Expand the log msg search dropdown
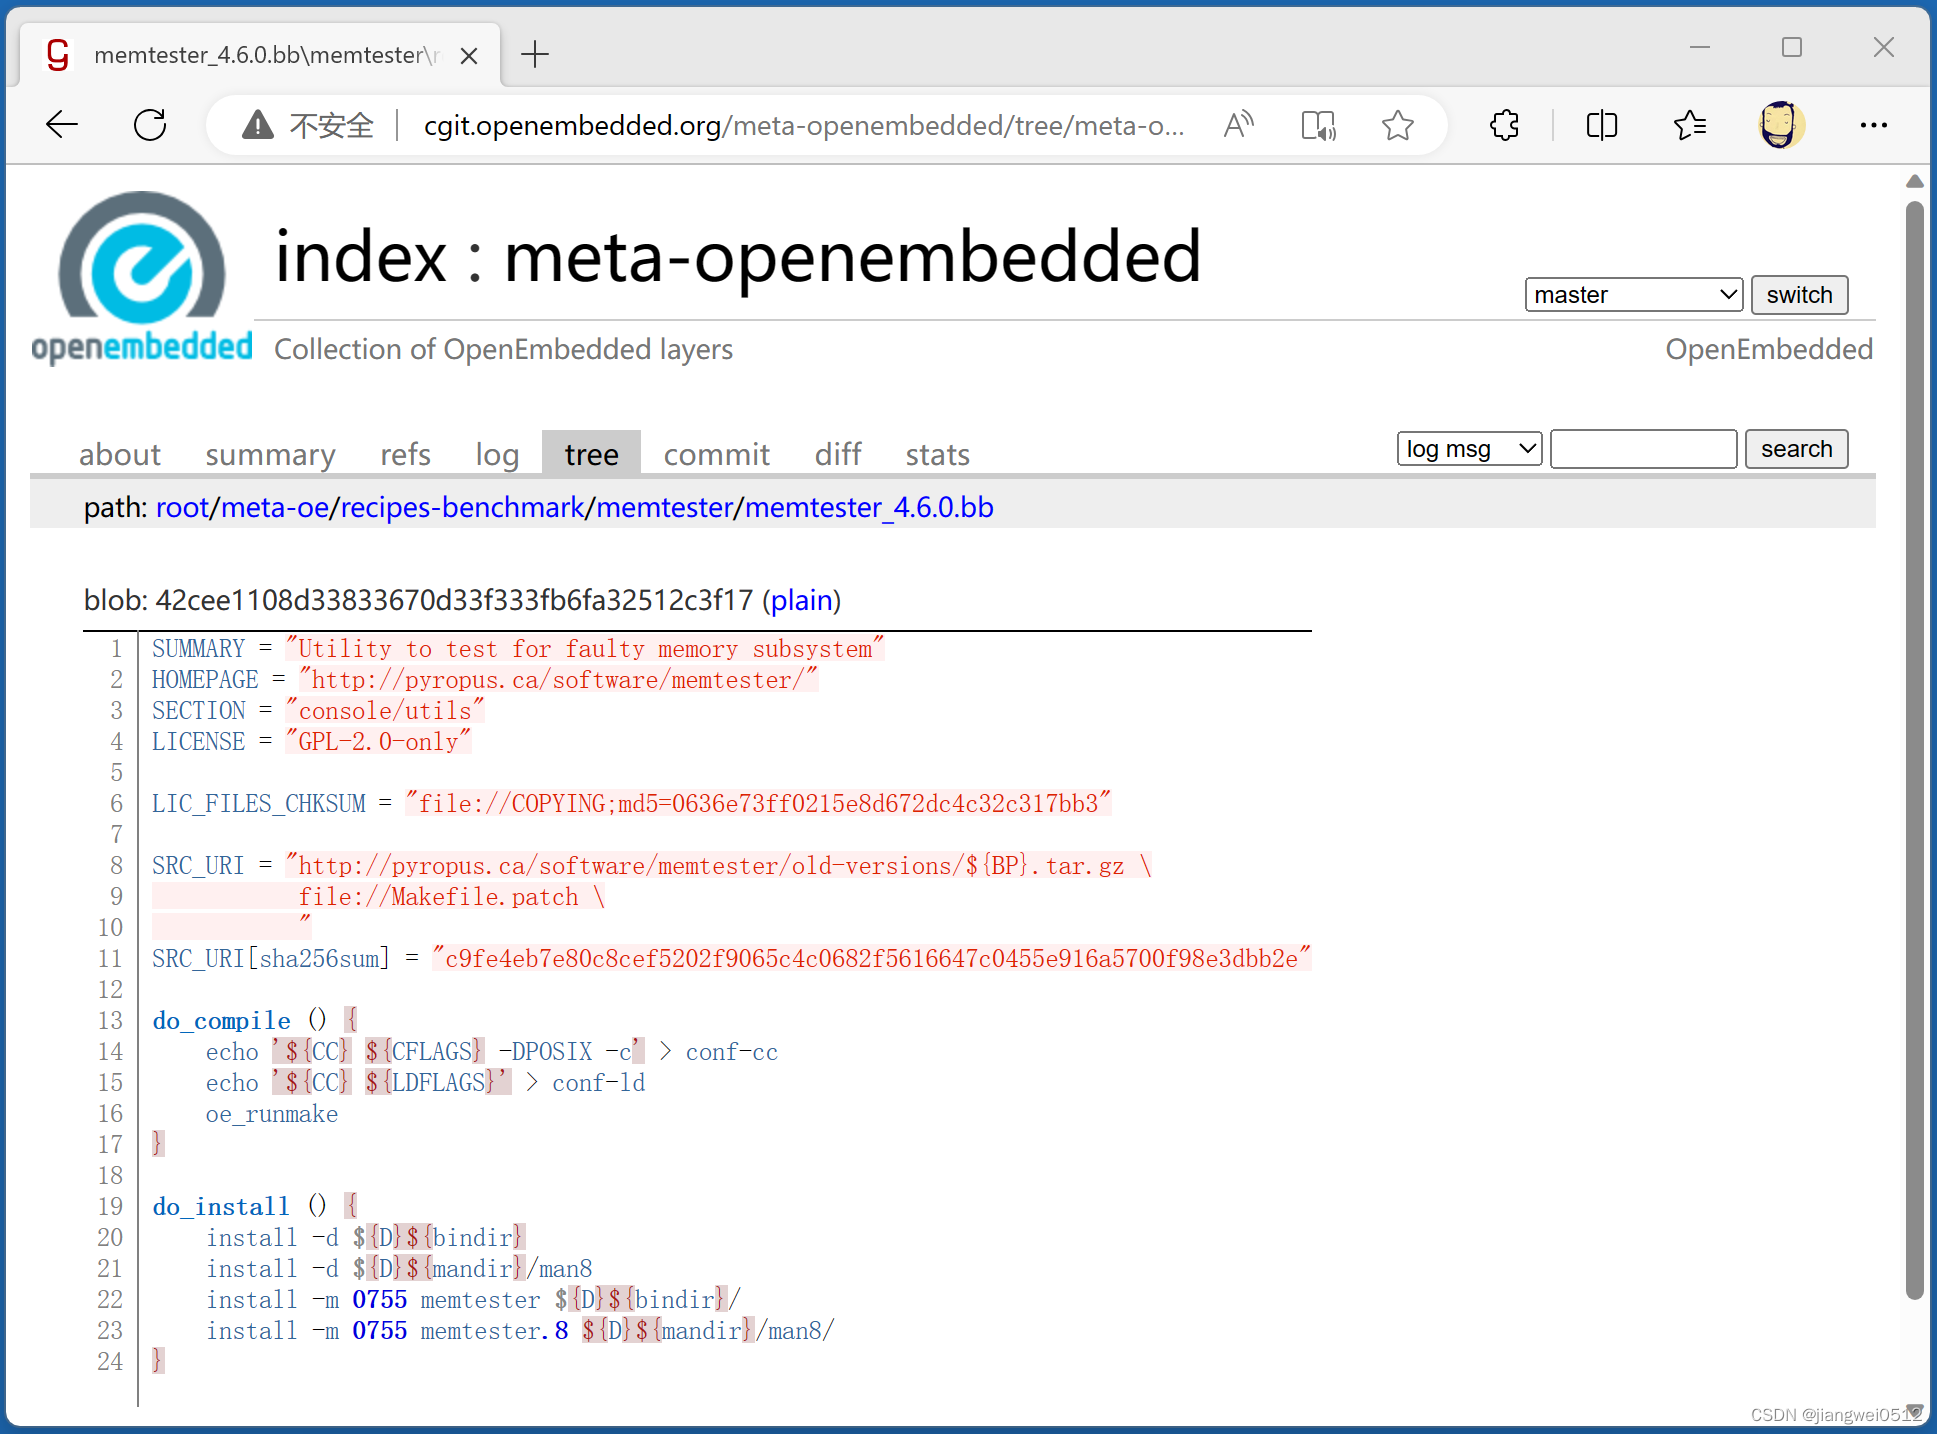The image size is (1937, 1434). [1469, 450]
